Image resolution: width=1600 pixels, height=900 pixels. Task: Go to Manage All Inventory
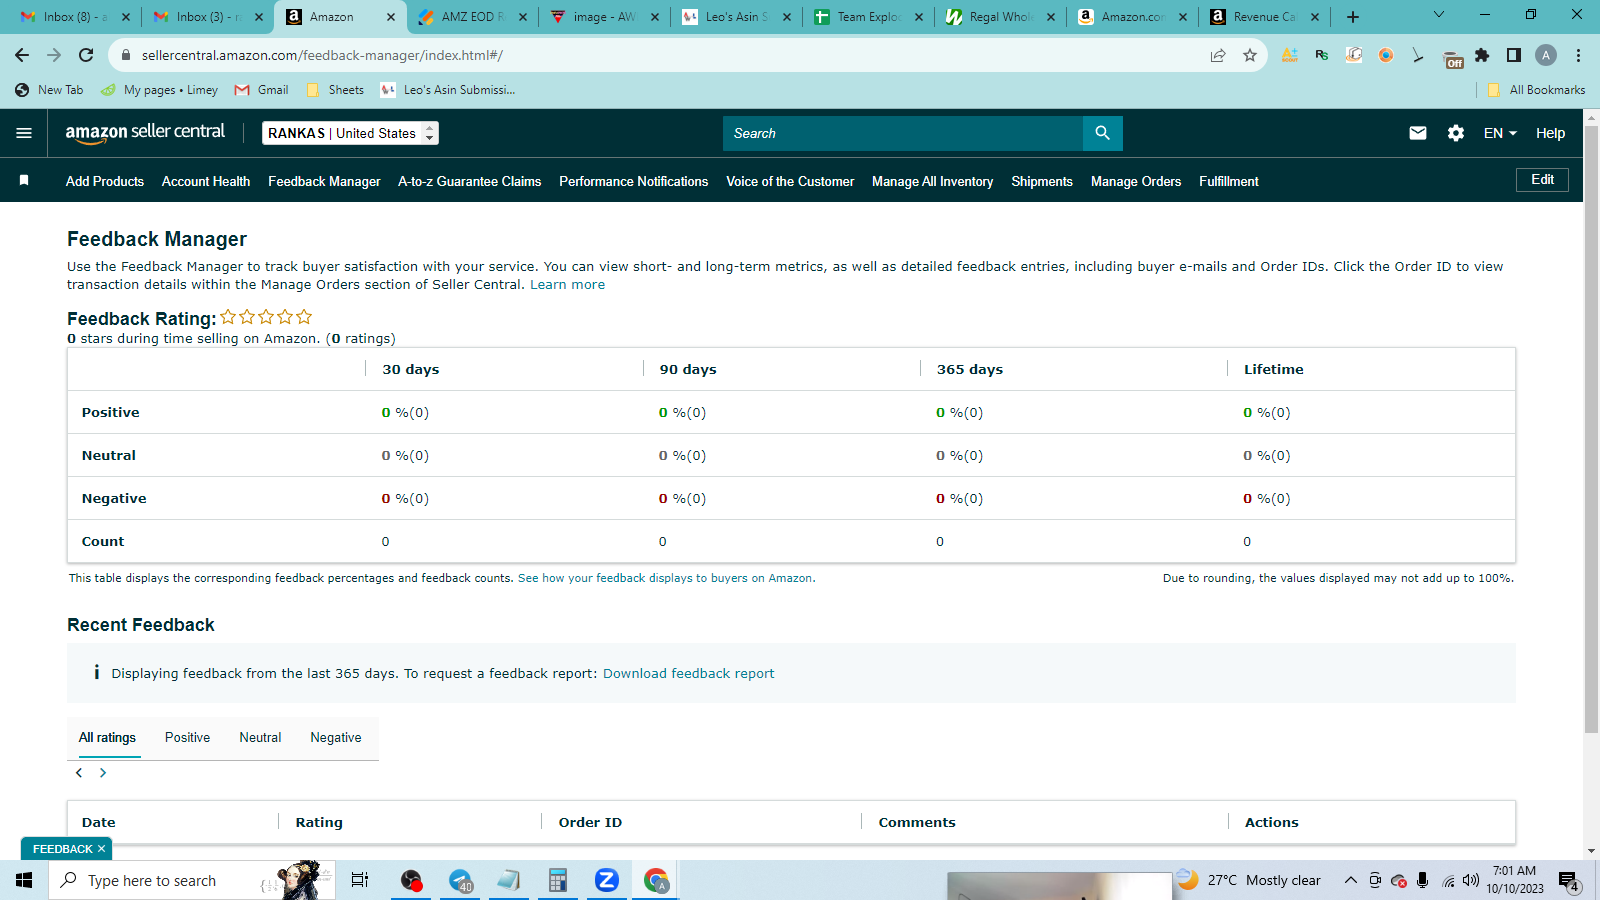932,181
